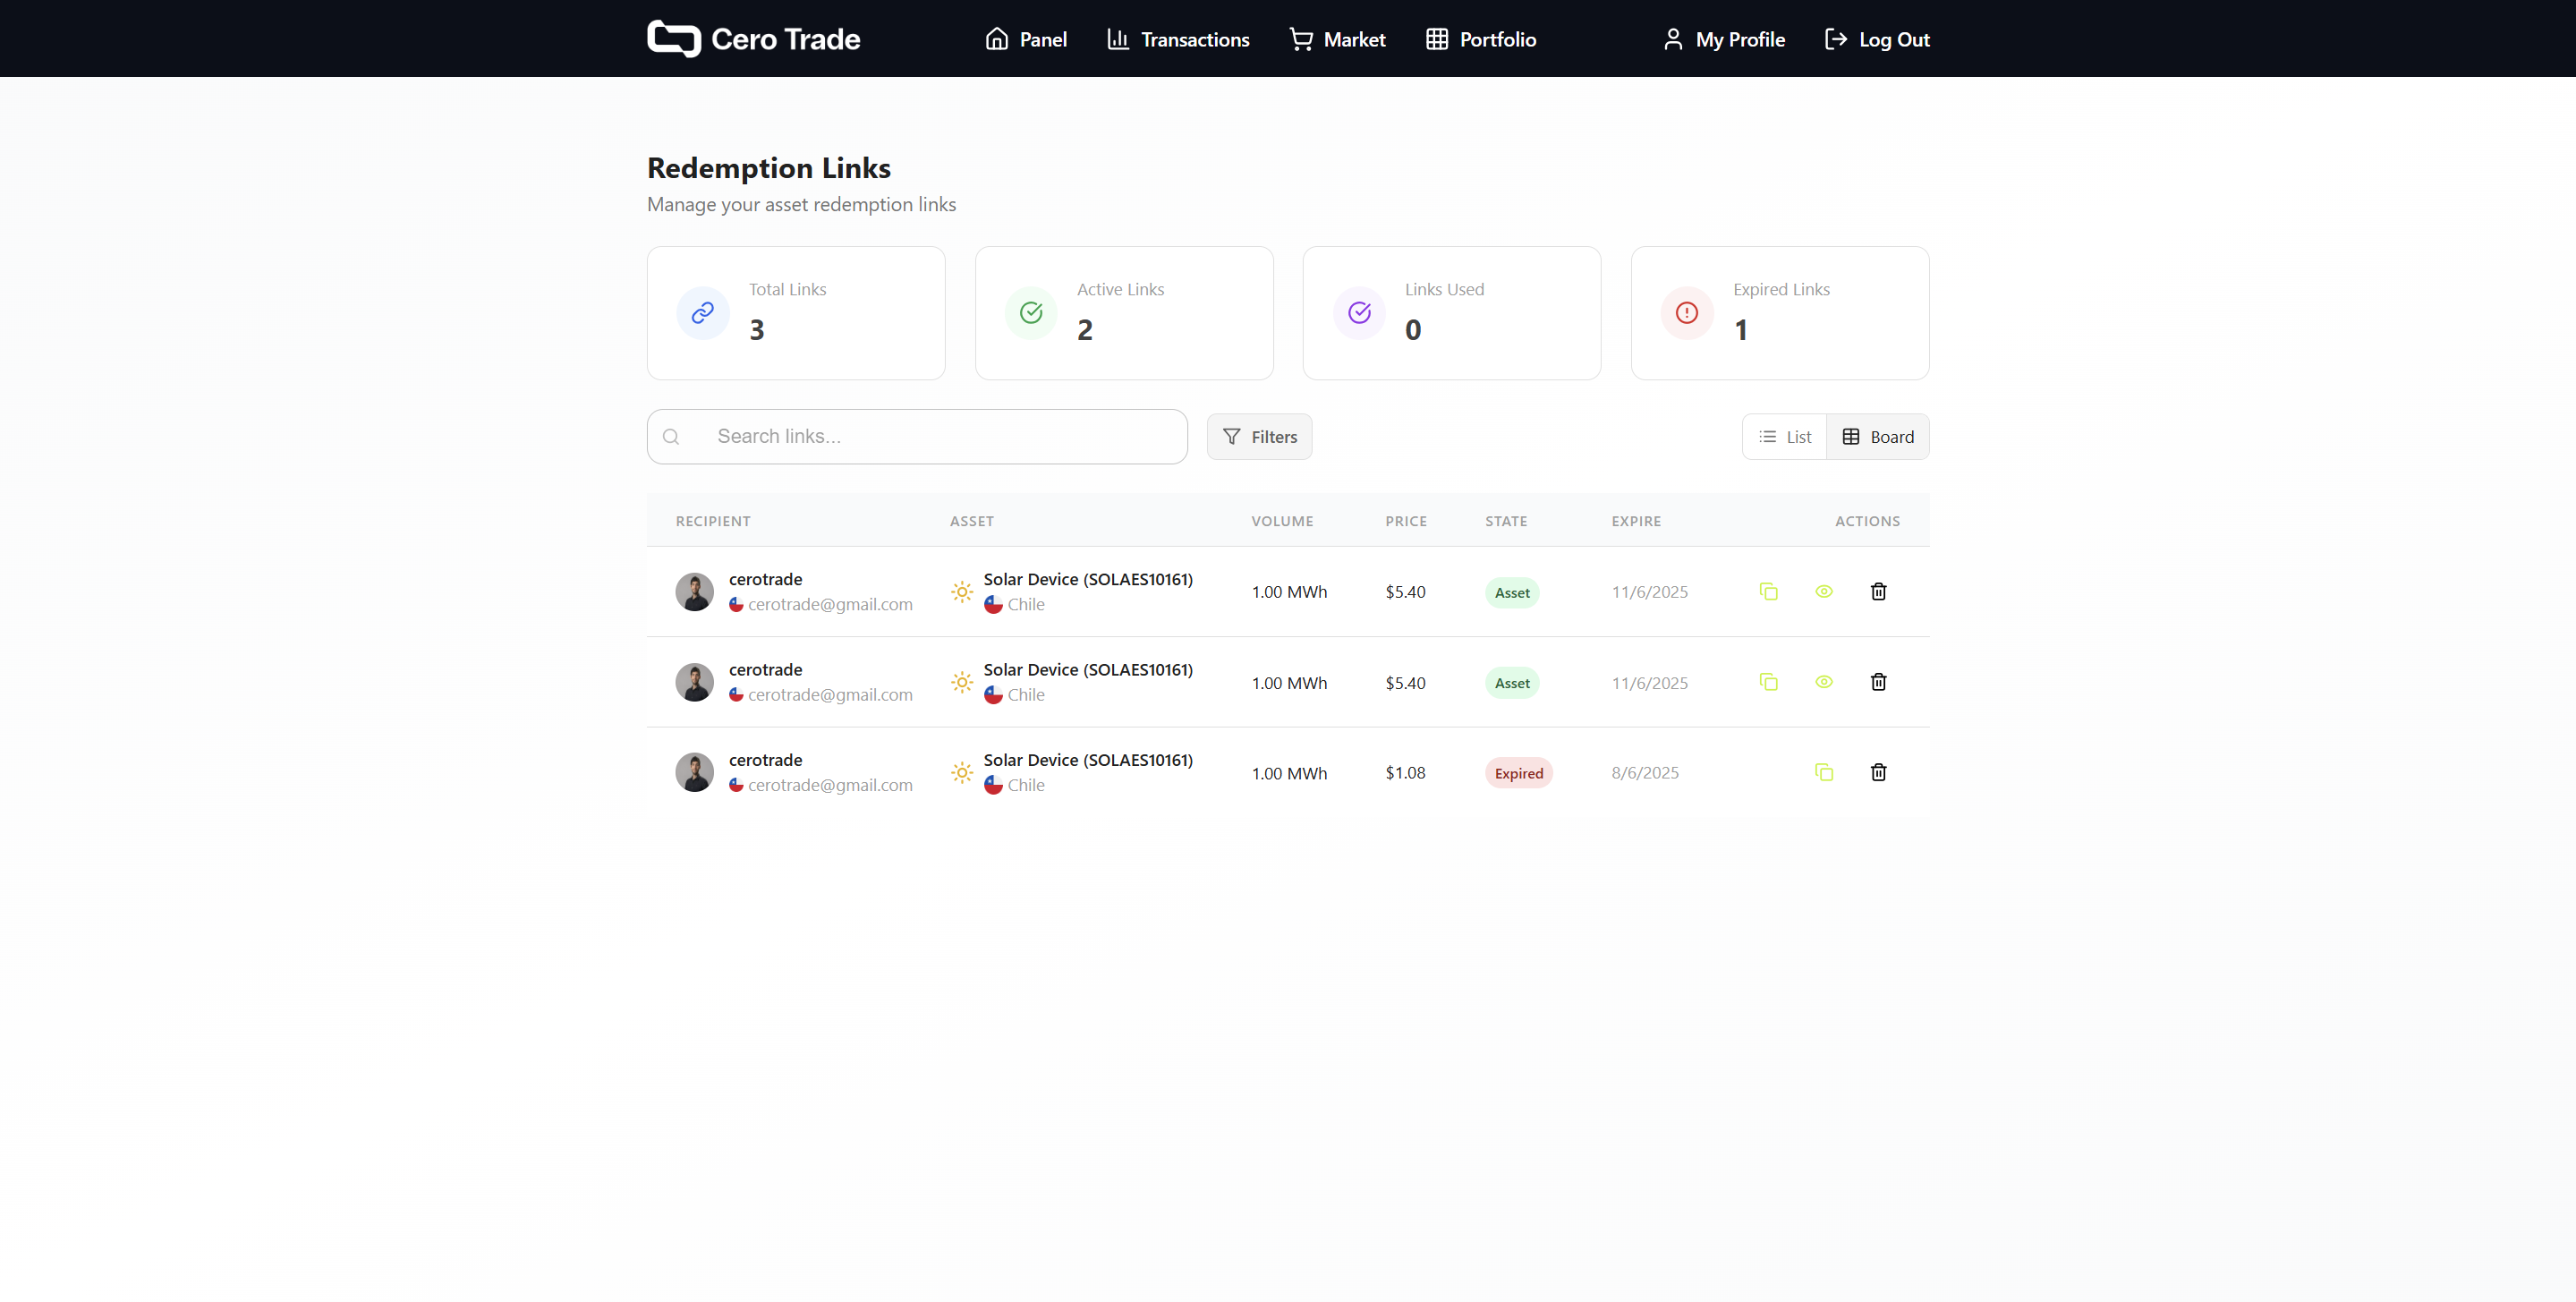Click the Total Links chain icon
This screenshot has width=2576, height=1302.
[x=702, y=313]
